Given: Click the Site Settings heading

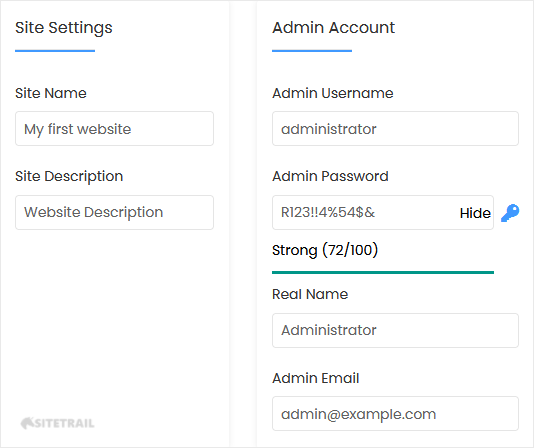Looking at the screenshot, I should pos(64,28).
